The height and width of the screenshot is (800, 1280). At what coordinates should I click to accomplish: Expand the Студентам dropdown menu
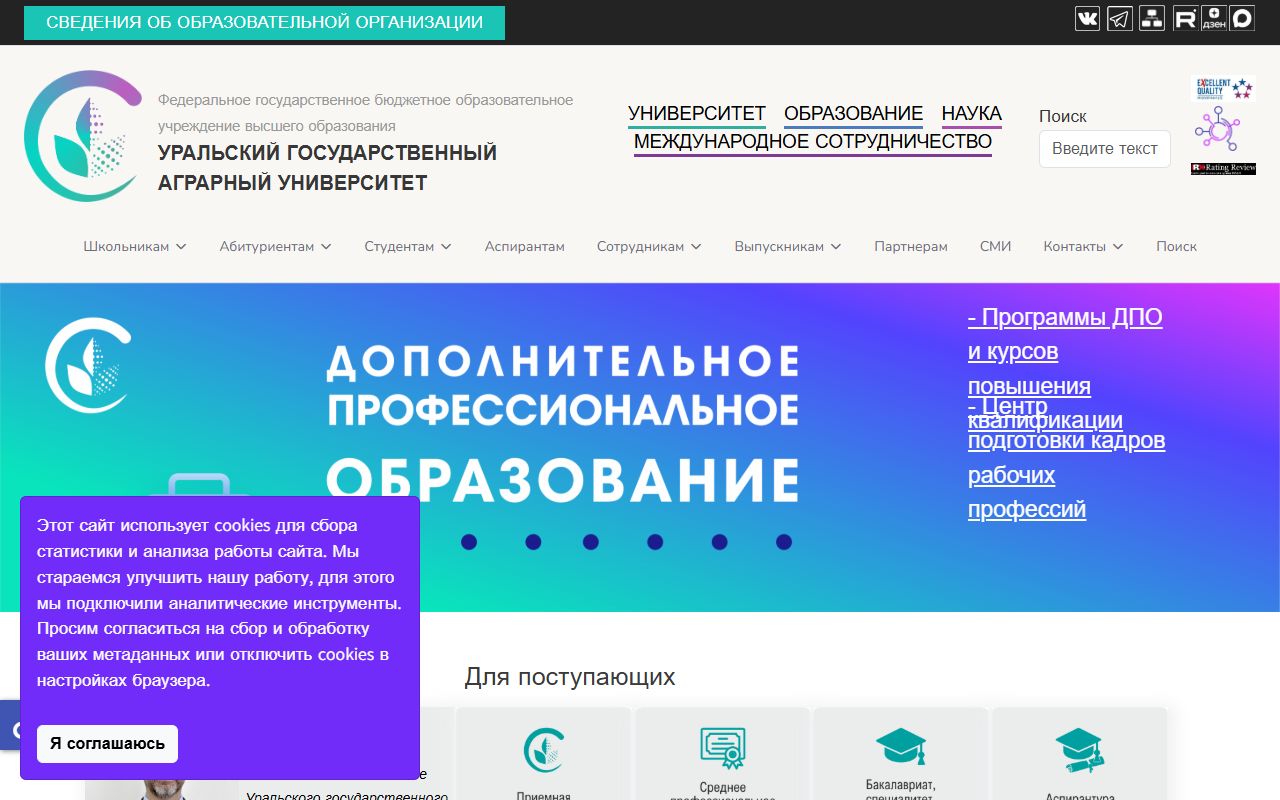click(x=408, y=246)
